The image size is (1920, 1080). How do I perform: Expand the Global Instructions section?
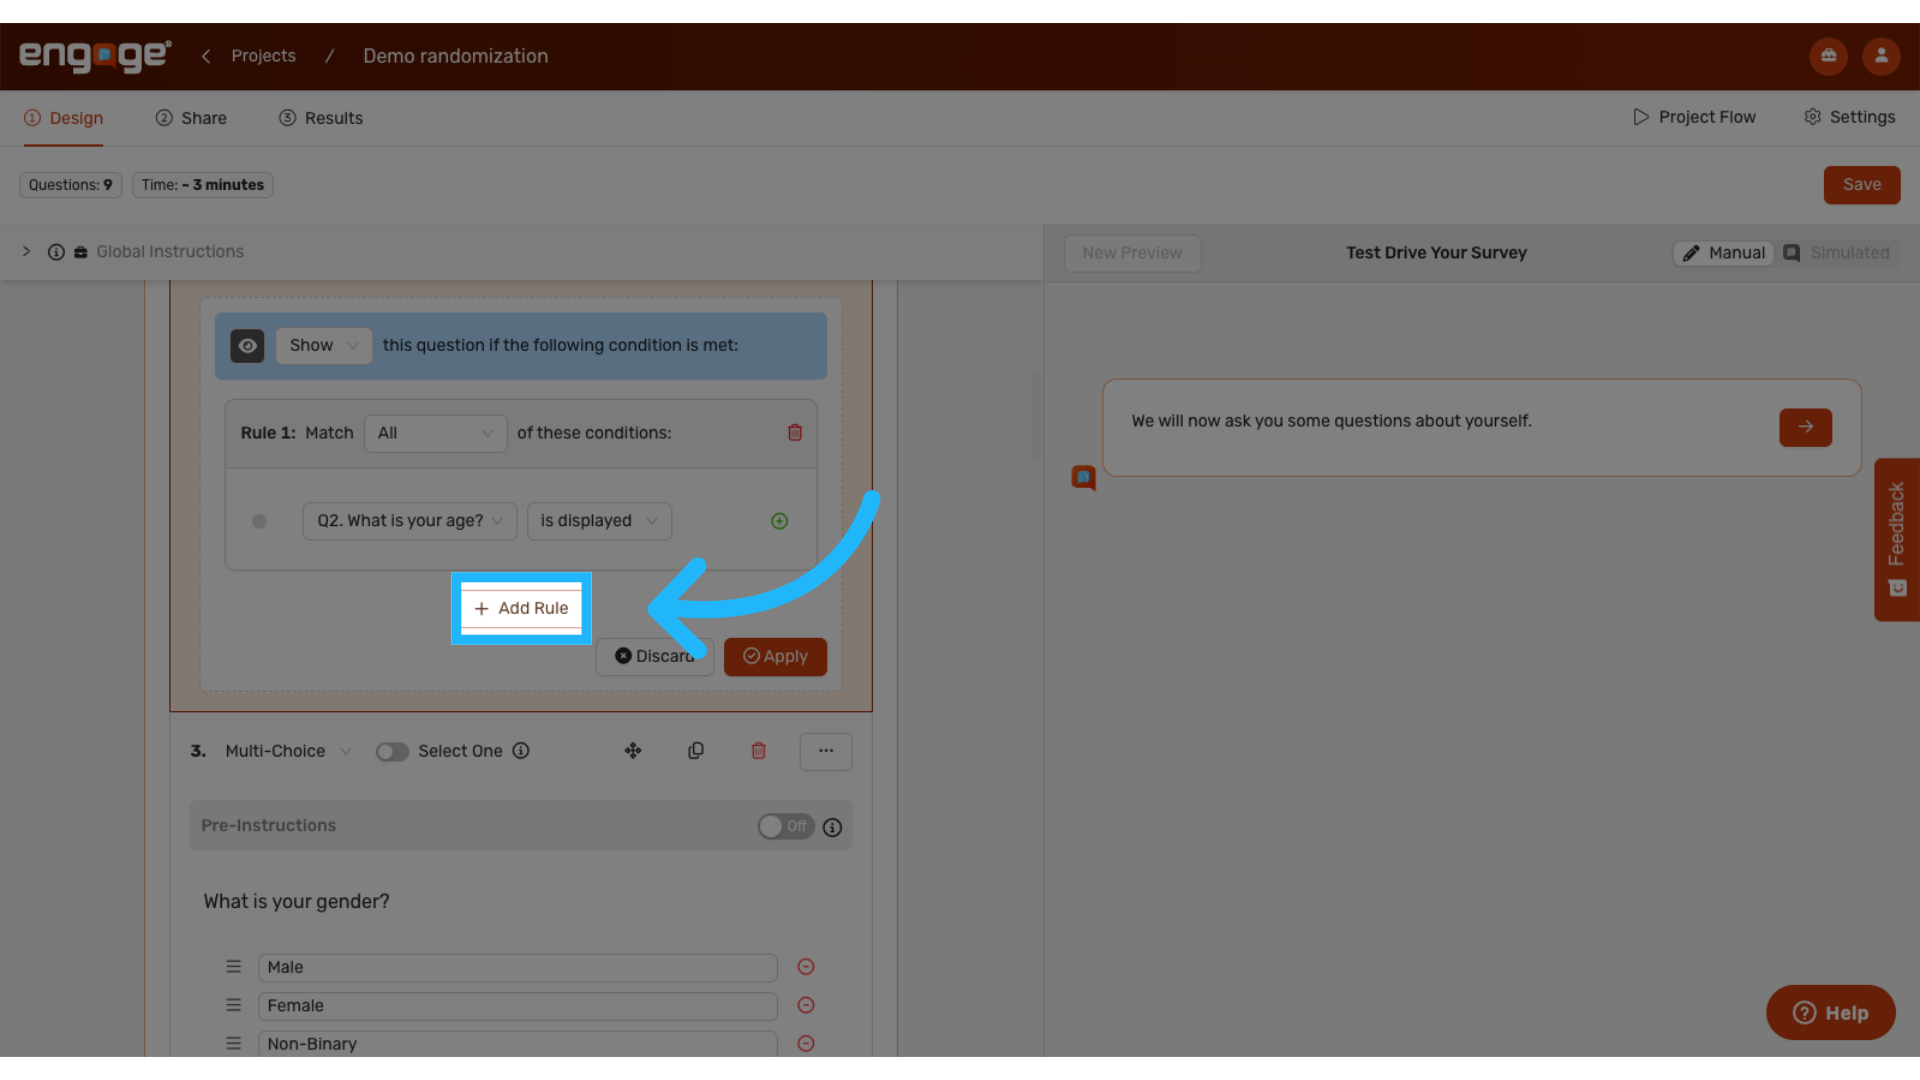[26, 252]
